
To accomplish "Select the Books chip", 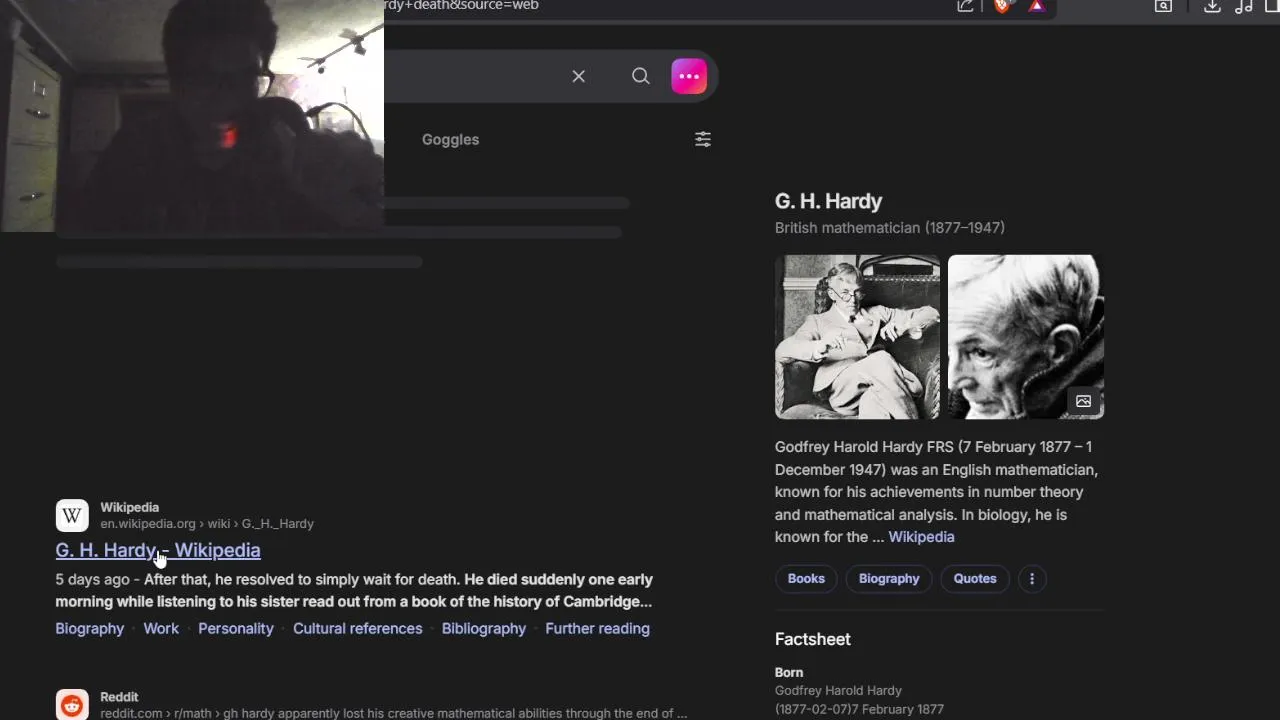I will 806,579.
